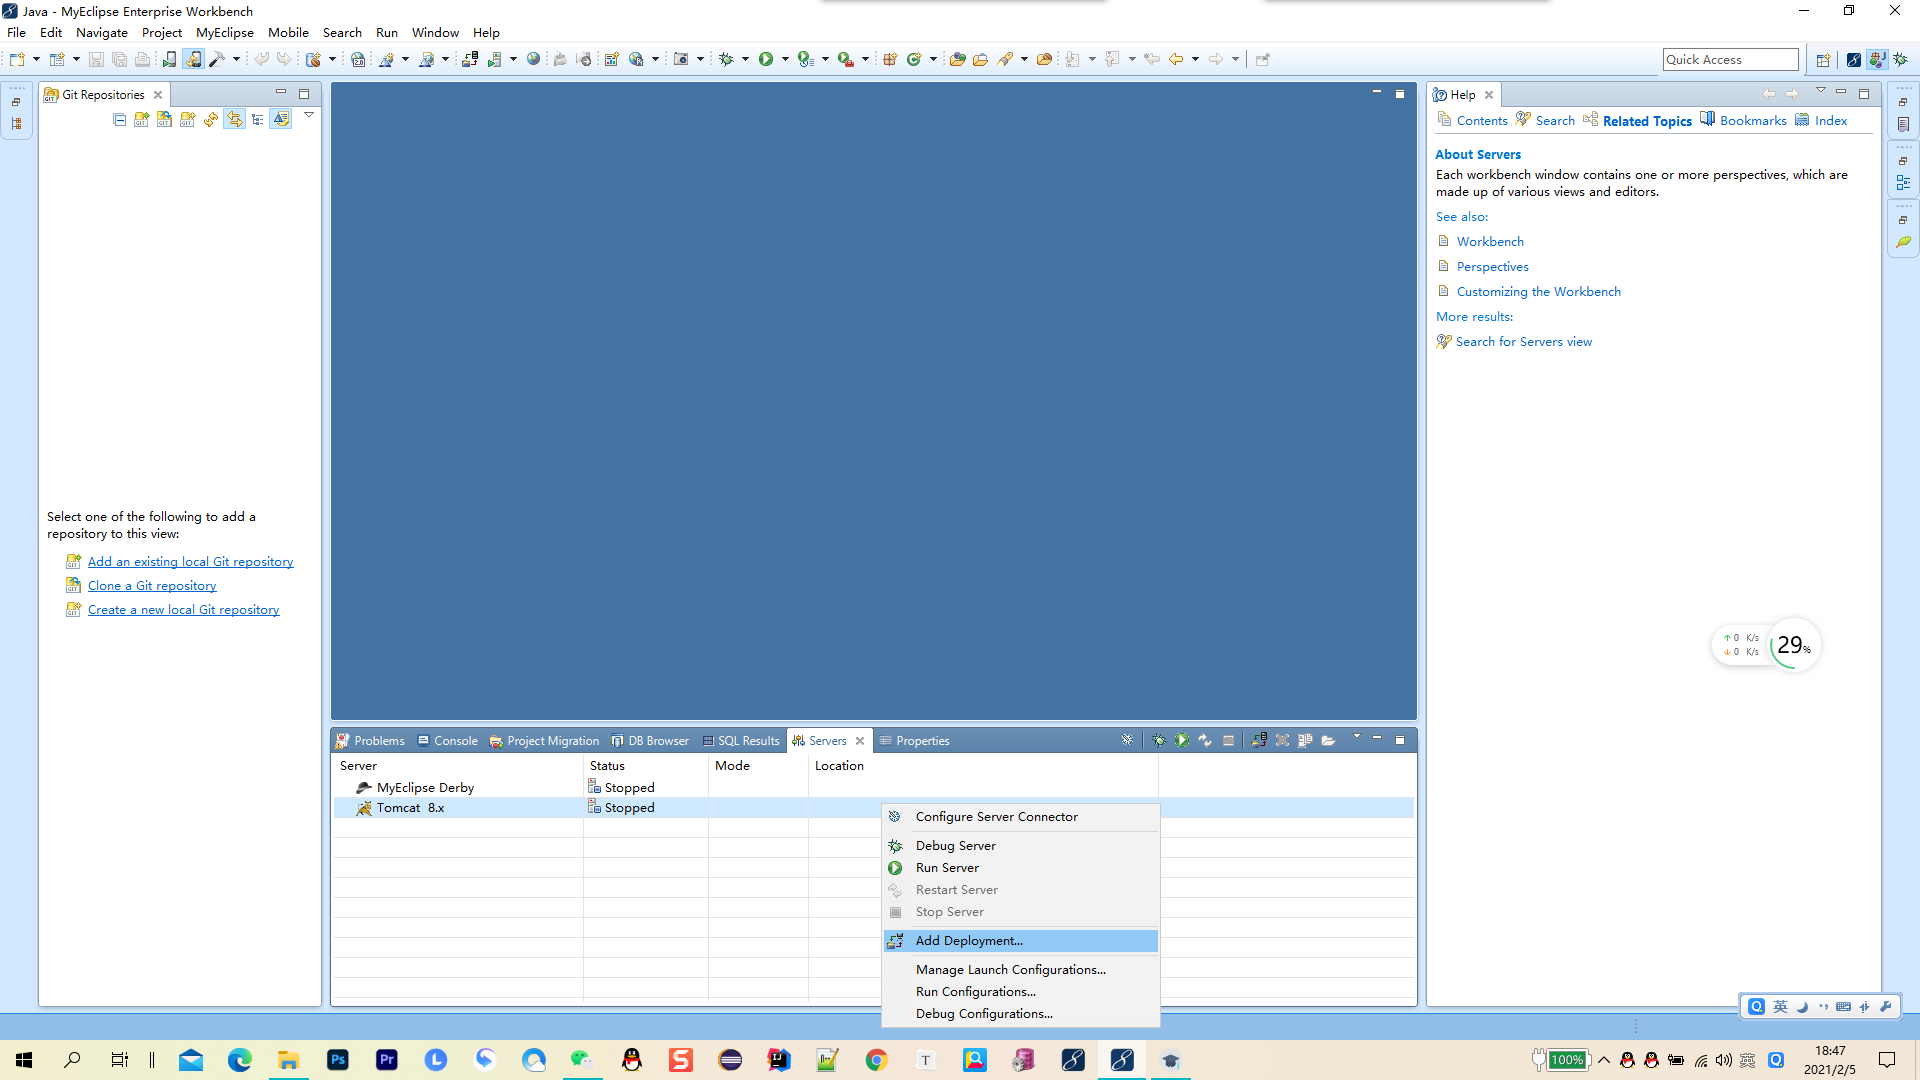Viewport: 1920px width, 1080px height.
Task: Toggle the Collapse All icon in Git Repositories
Action: (x=119, y=119)
